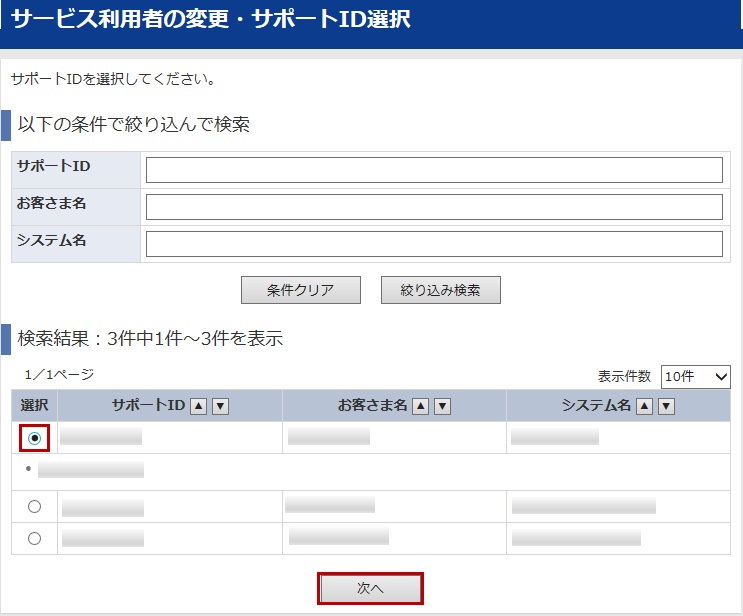
Task: Sort サポートID column ascending
Action: point(199,406)
